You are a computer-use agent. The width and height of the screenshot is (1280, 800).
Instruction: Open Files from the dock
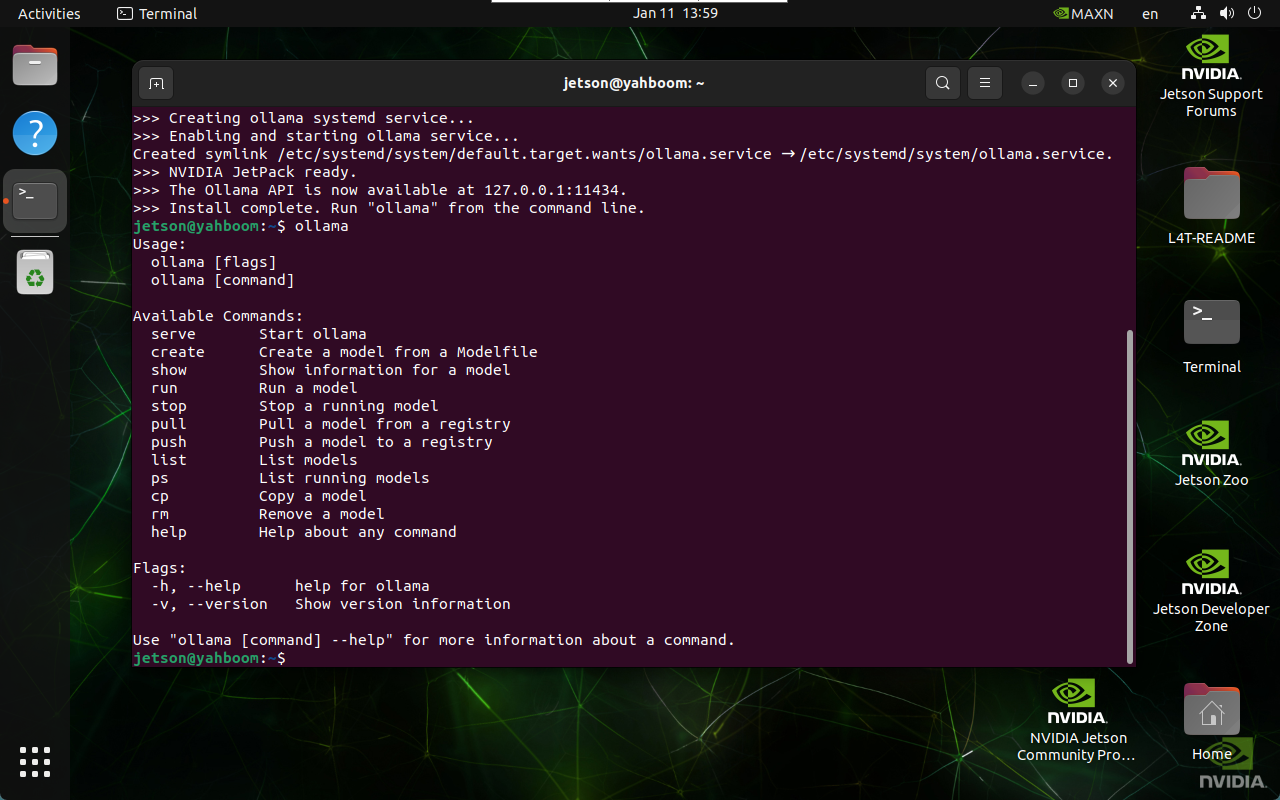tap(35, 67)
